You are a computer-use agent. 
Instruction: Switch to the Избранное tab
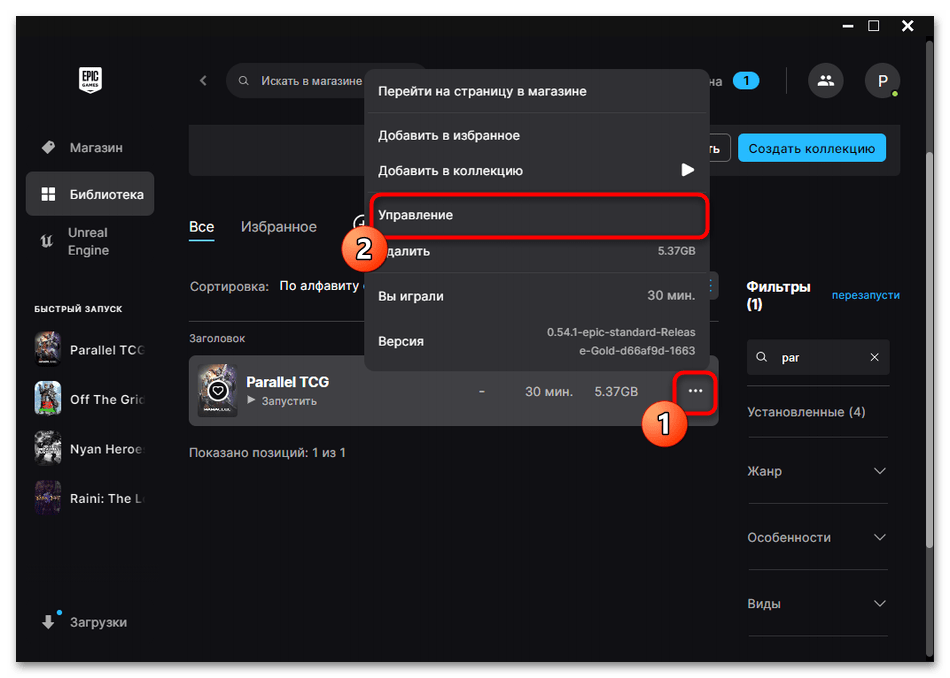tap(279, 227)
